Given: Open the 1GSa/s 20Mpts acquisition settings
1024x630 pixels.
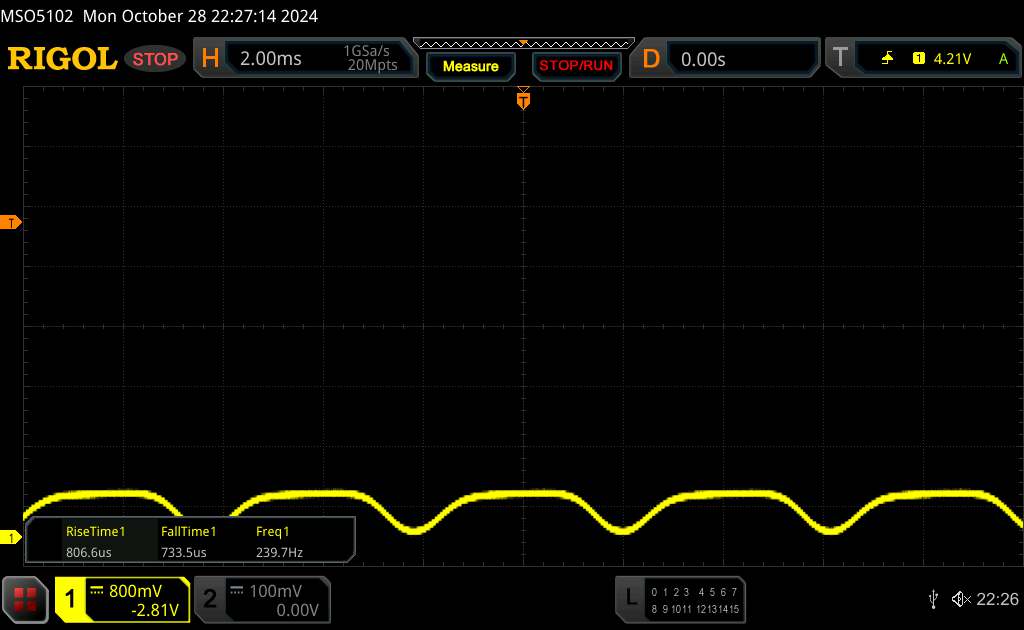Looking at the screenshot, I should 370,59.
